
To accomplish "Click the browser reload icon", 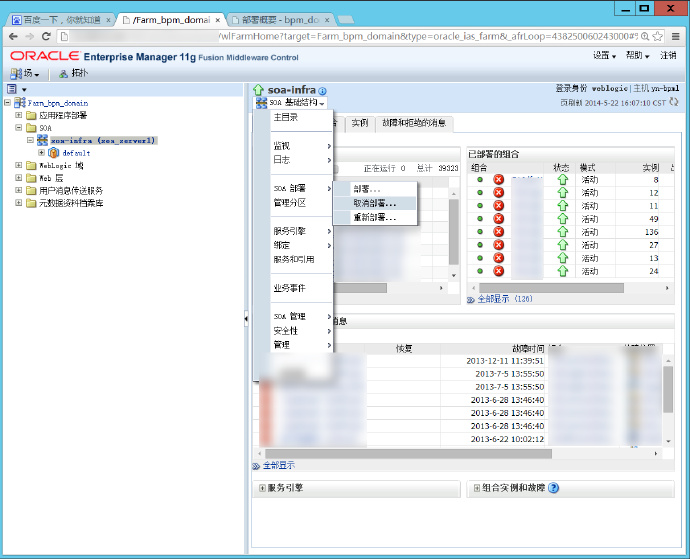I will tap(46, 37).
